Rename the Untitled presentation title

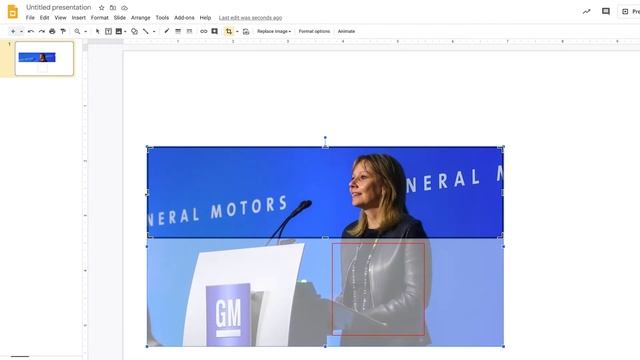[59, 7]
